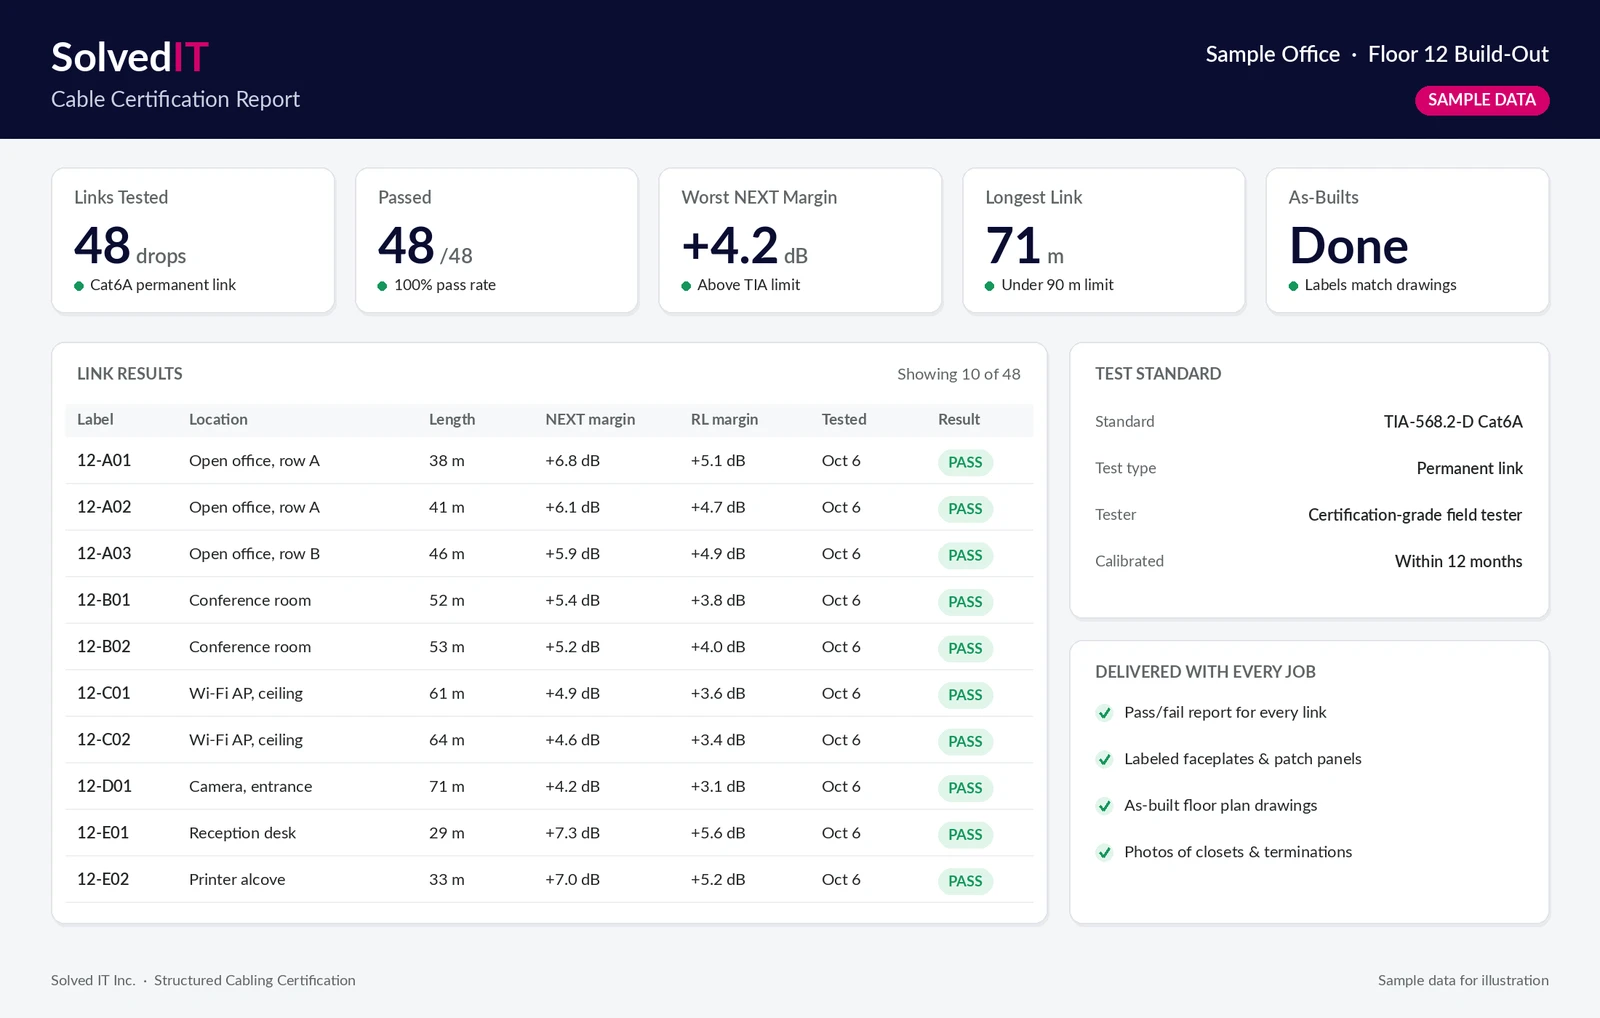Select the 12-B02 row label
The image size is (1600, 1018).
pos(104,647)
